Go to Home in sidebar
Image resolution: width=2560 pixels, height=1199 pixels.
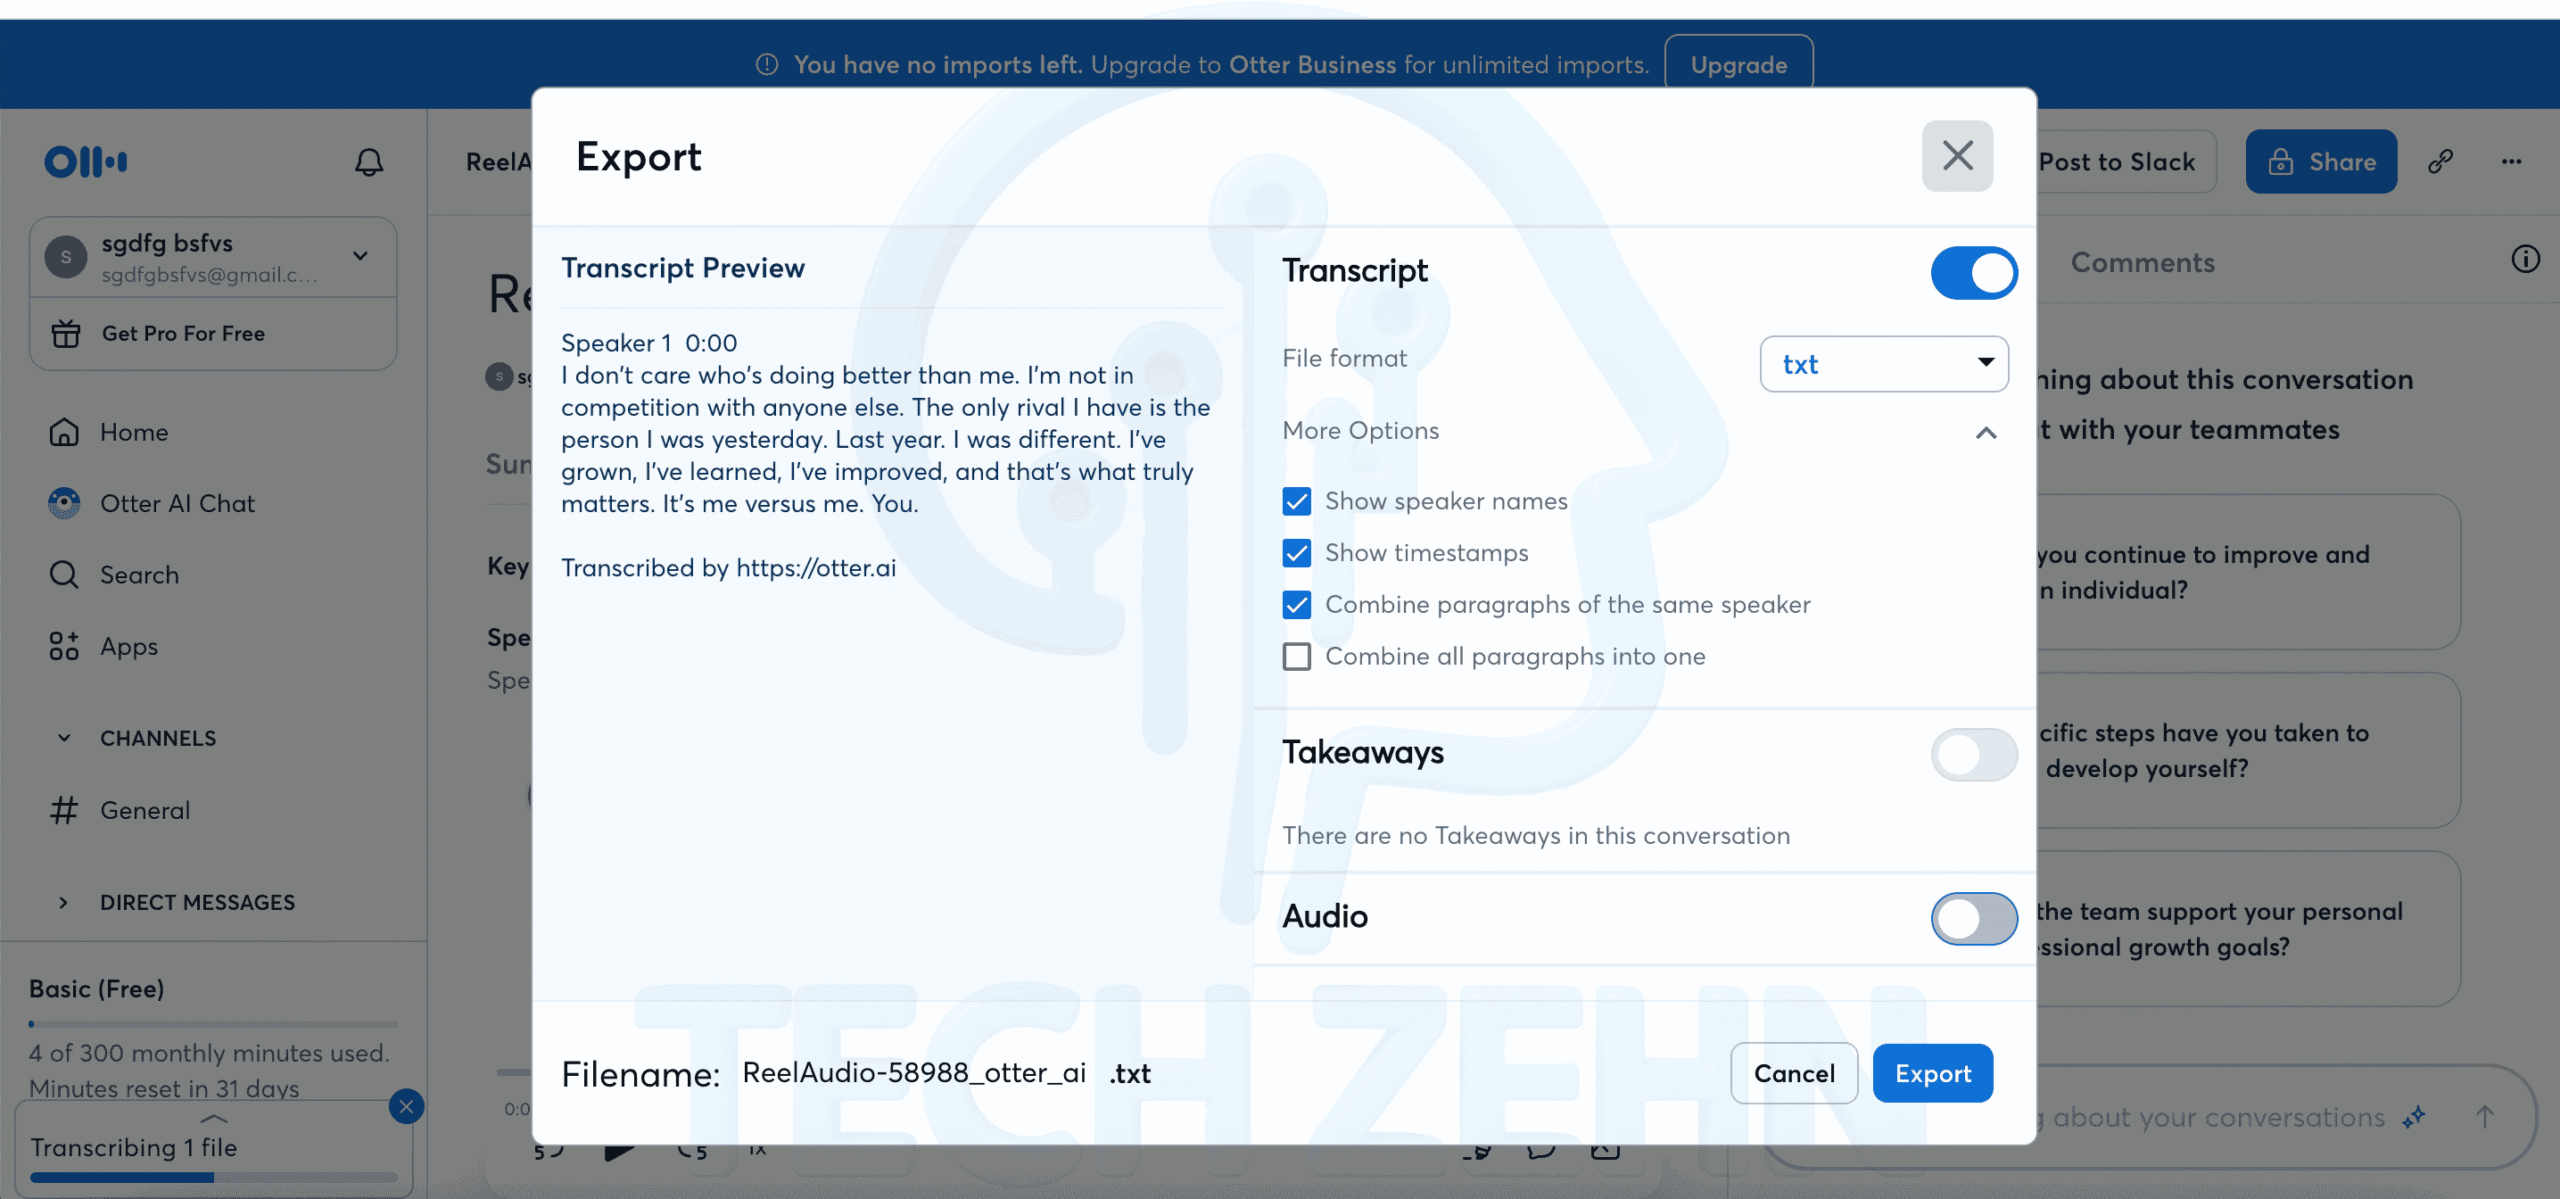point(133,432)
